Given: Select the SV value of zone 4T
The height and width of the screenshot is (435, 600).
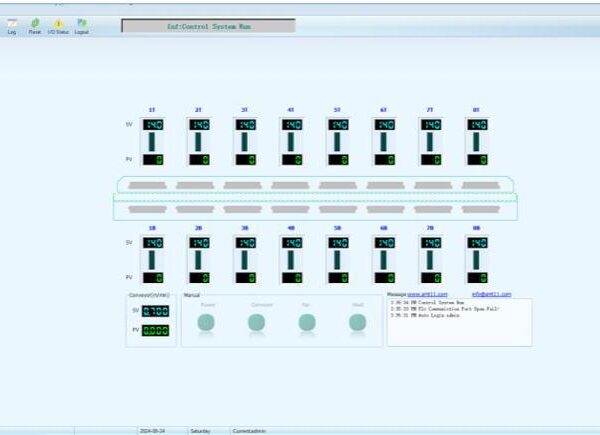Looking at the screenshot, I should coord(292,125).
